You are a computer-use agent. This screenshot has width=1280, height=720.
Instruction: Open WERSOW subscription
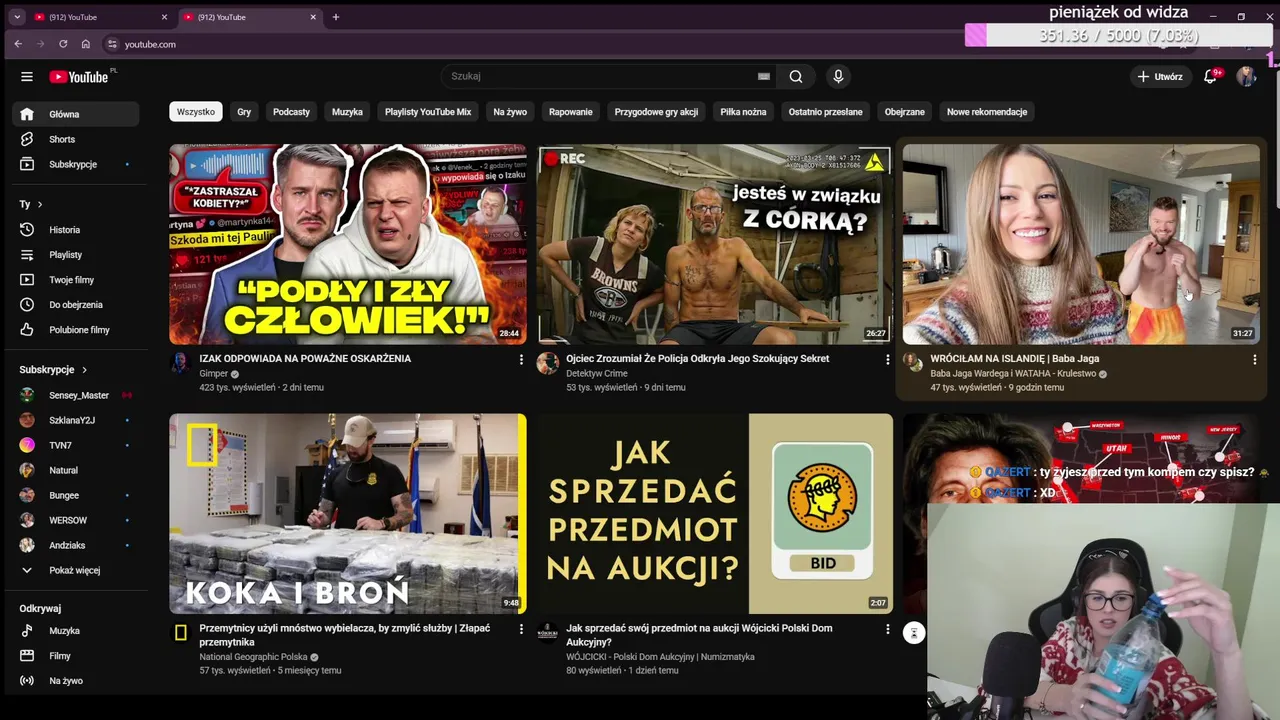(x=76, y=520)
